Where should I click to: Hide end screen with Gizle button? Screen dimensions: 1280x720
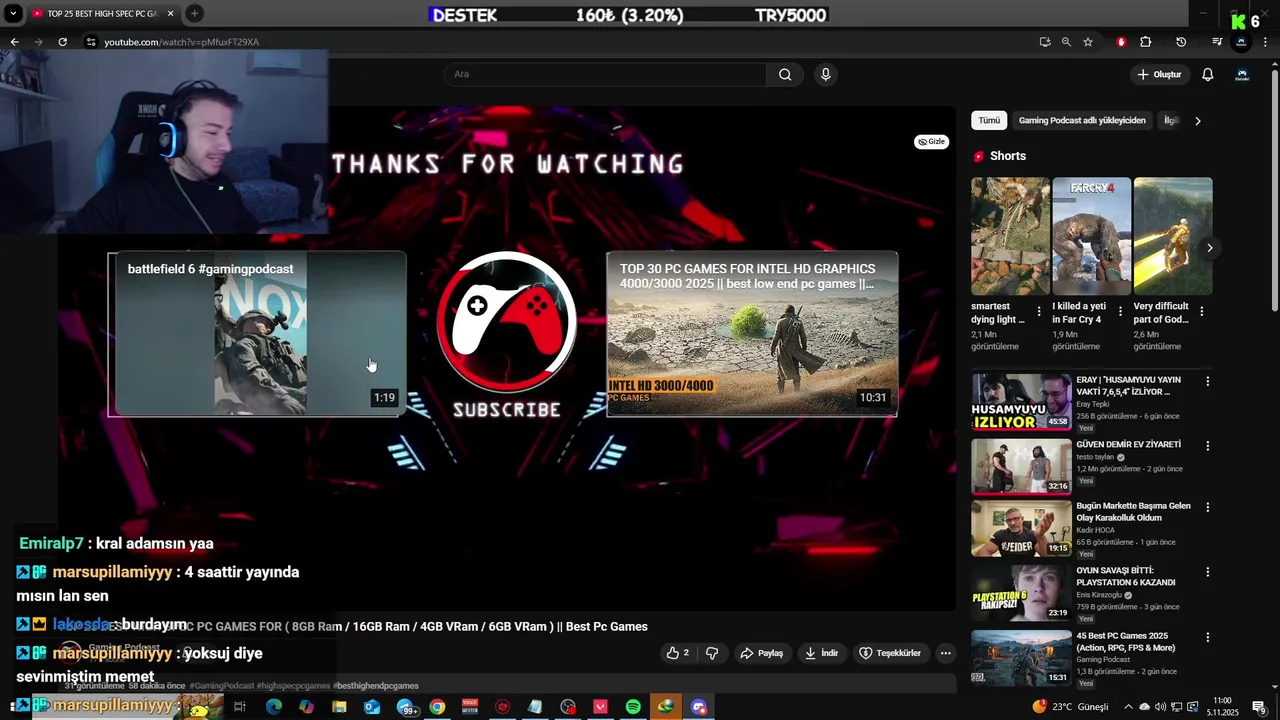[x=931, y=142]
